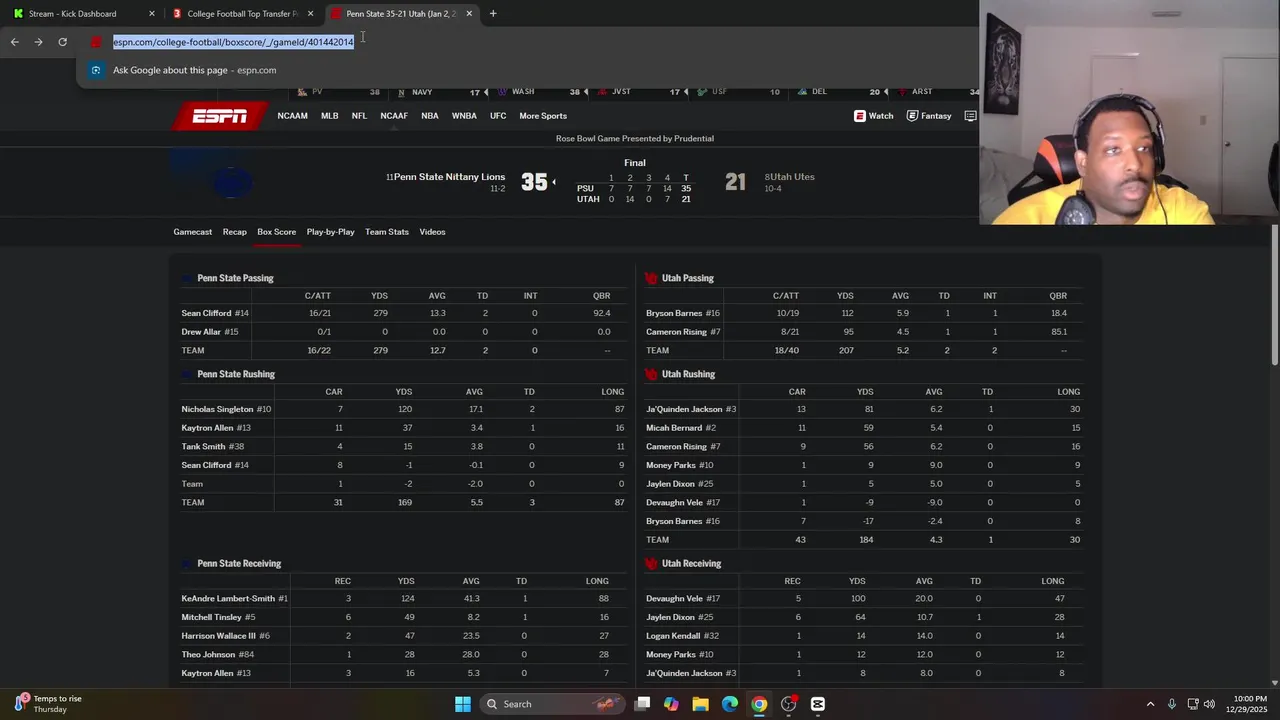Click the highlighted espn.com URL address field

[233, 42]
